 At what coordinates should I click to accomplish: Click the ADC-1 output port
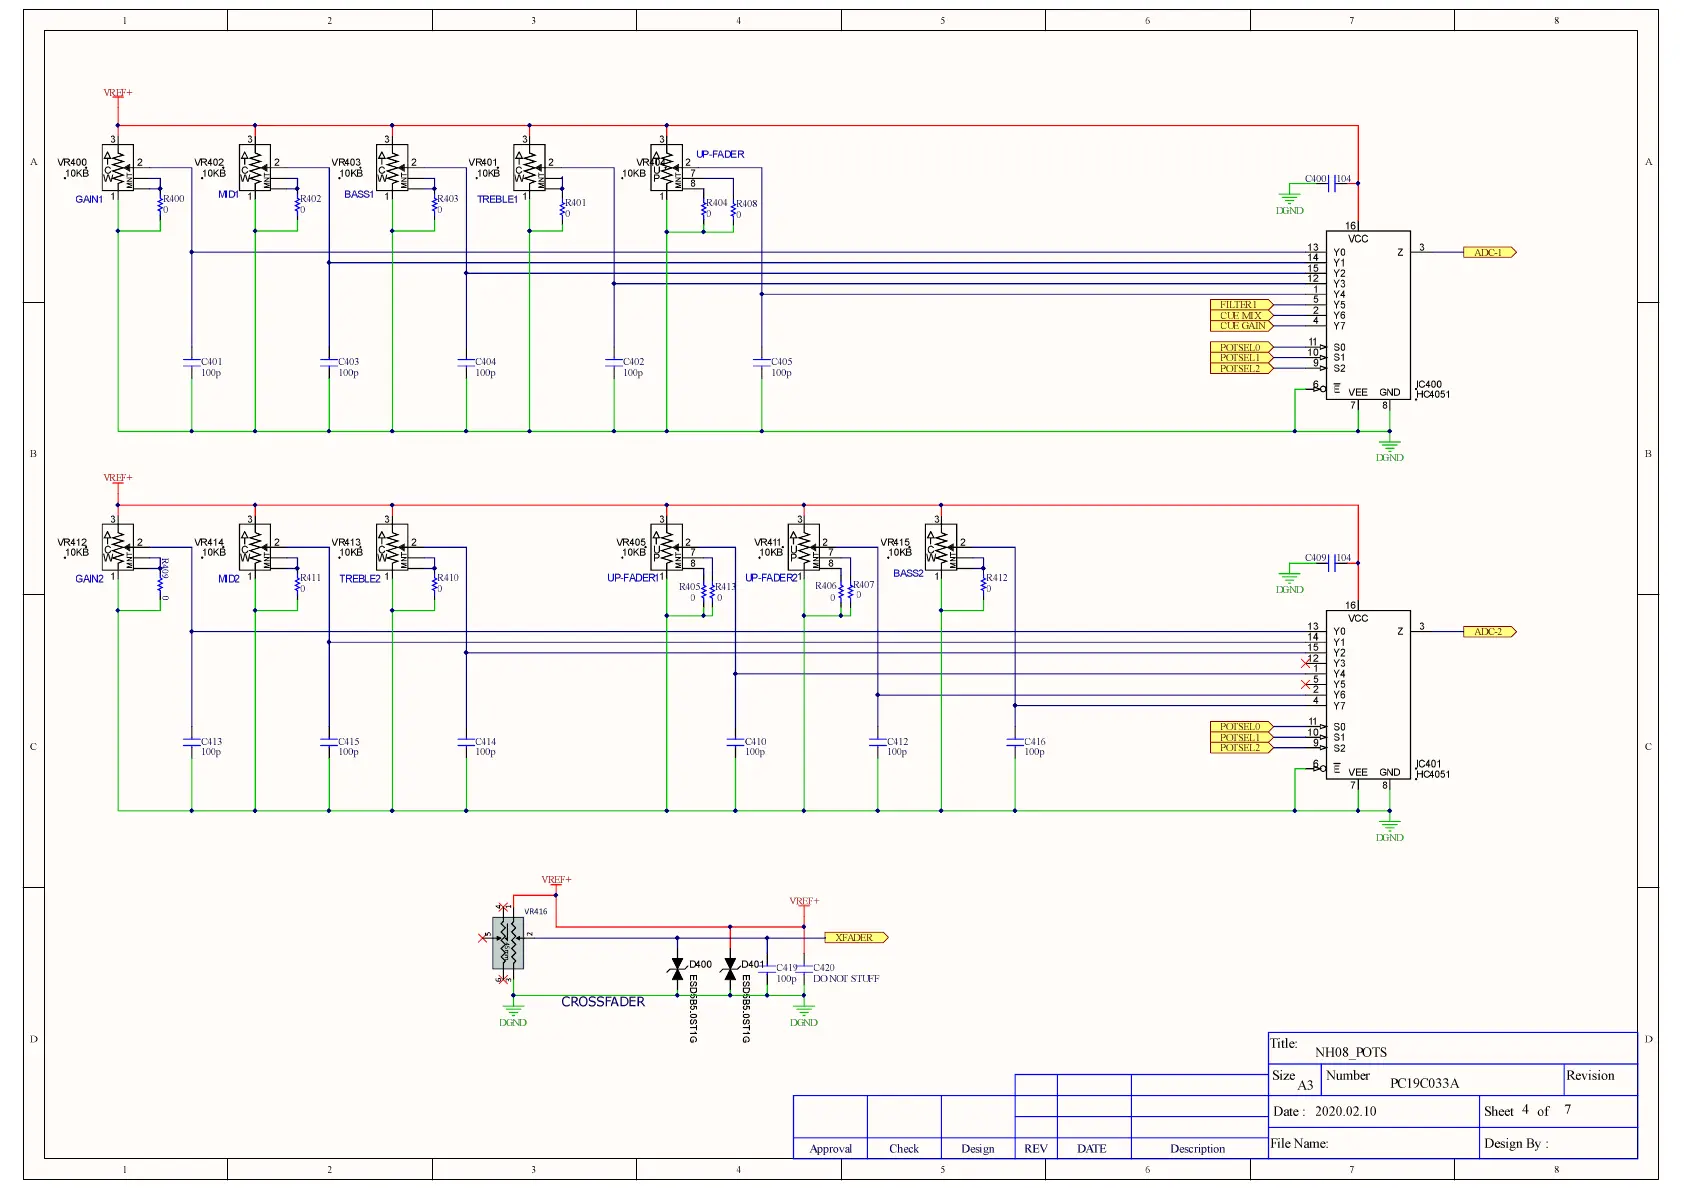point(1490,252)
